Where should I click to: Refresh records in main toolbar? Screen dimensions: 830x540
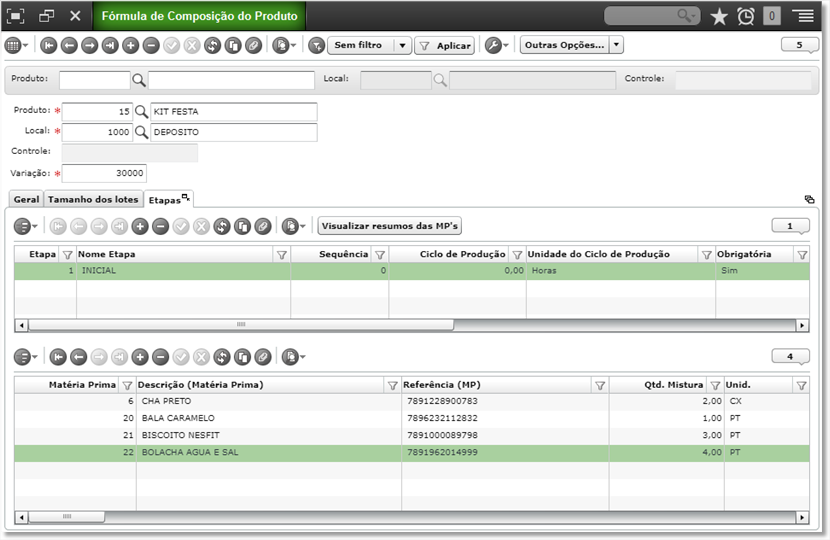tap(212, 46)
